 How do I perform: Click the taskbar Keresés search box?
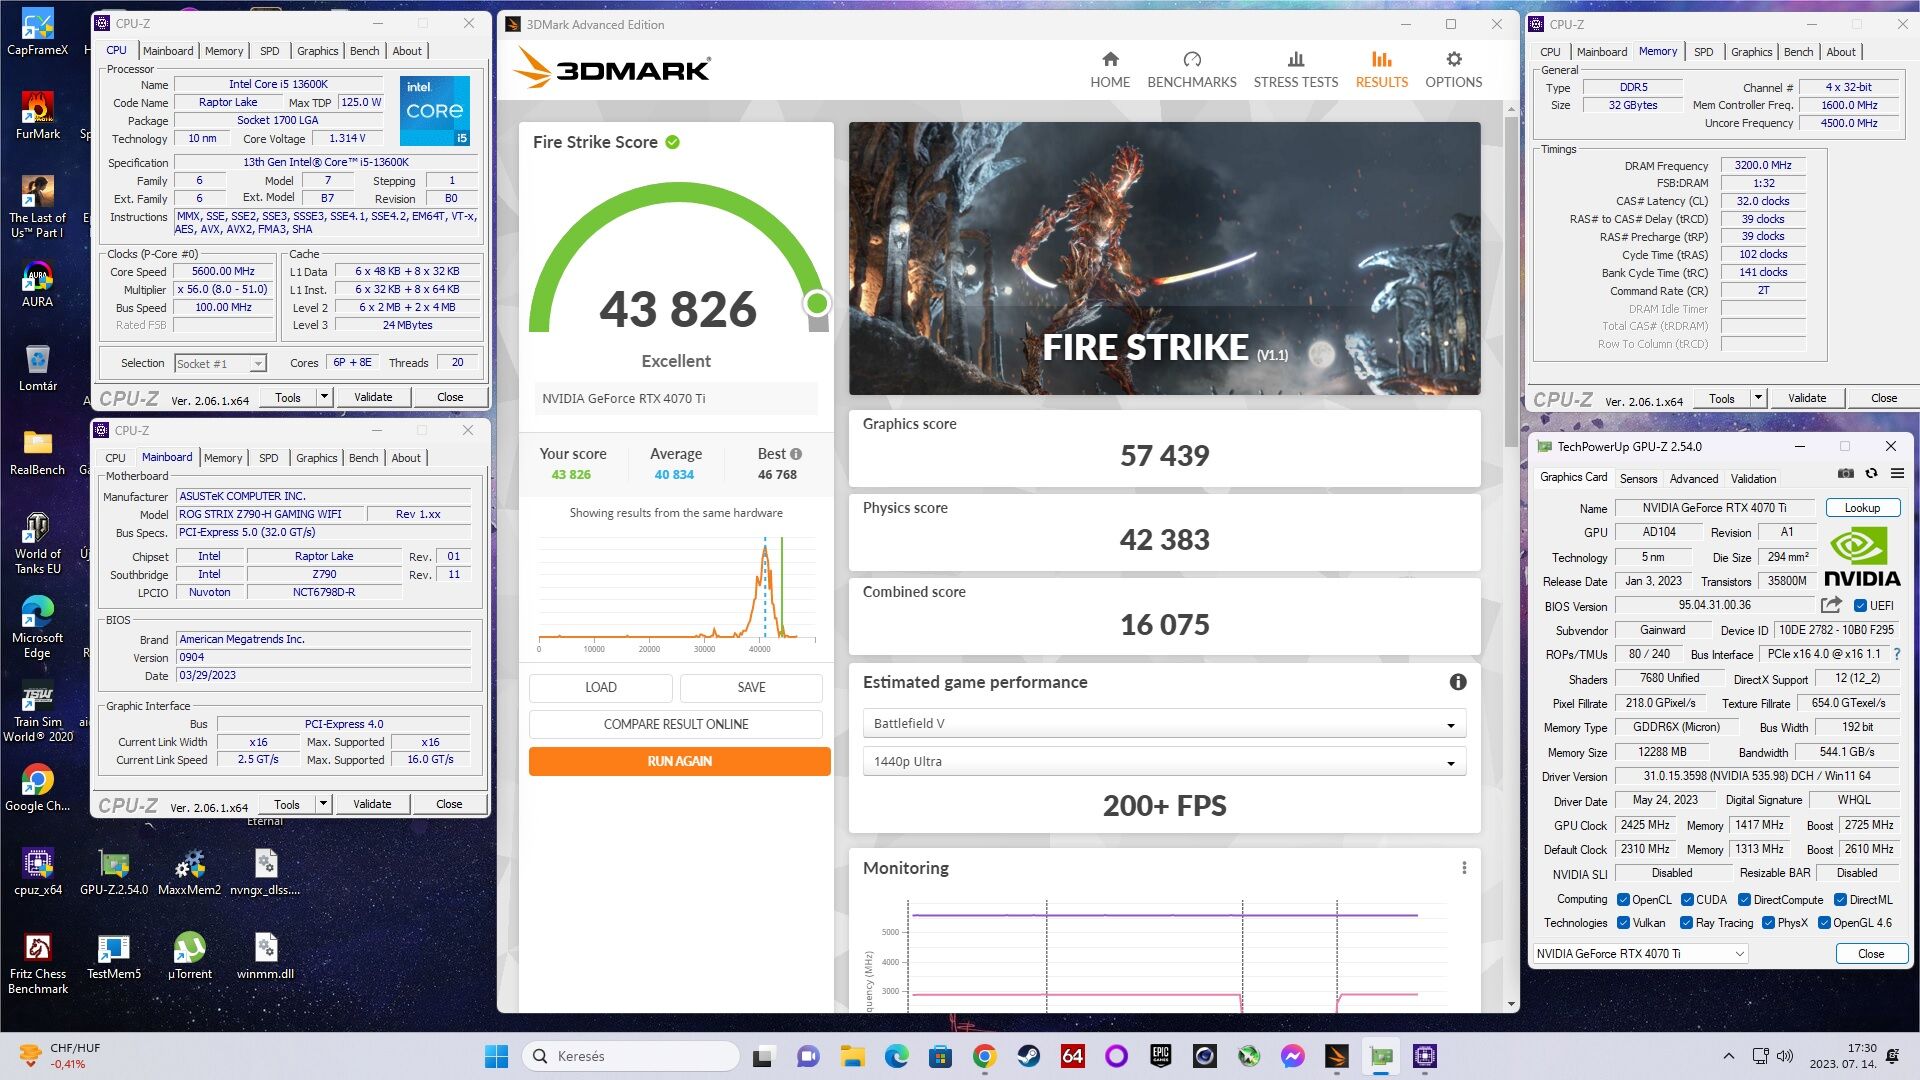(630, 1056)
